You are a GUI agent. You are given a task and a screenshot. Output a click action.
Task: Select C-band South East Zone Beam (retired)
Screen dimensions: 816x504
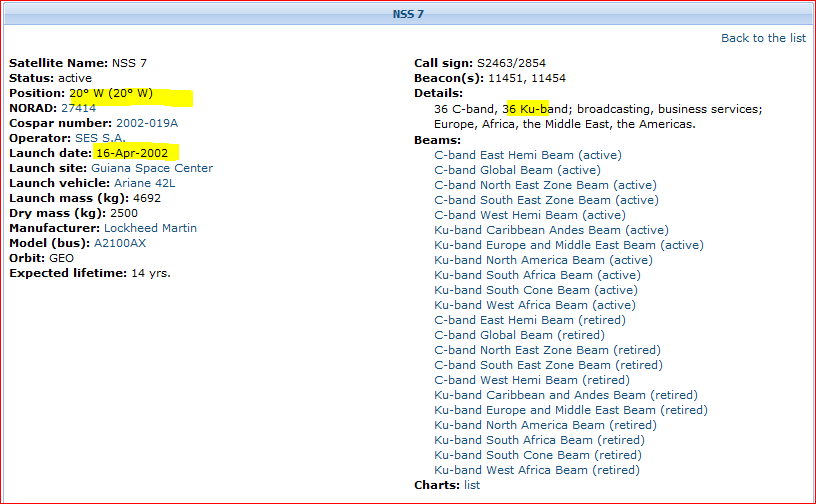pos(548,365)
